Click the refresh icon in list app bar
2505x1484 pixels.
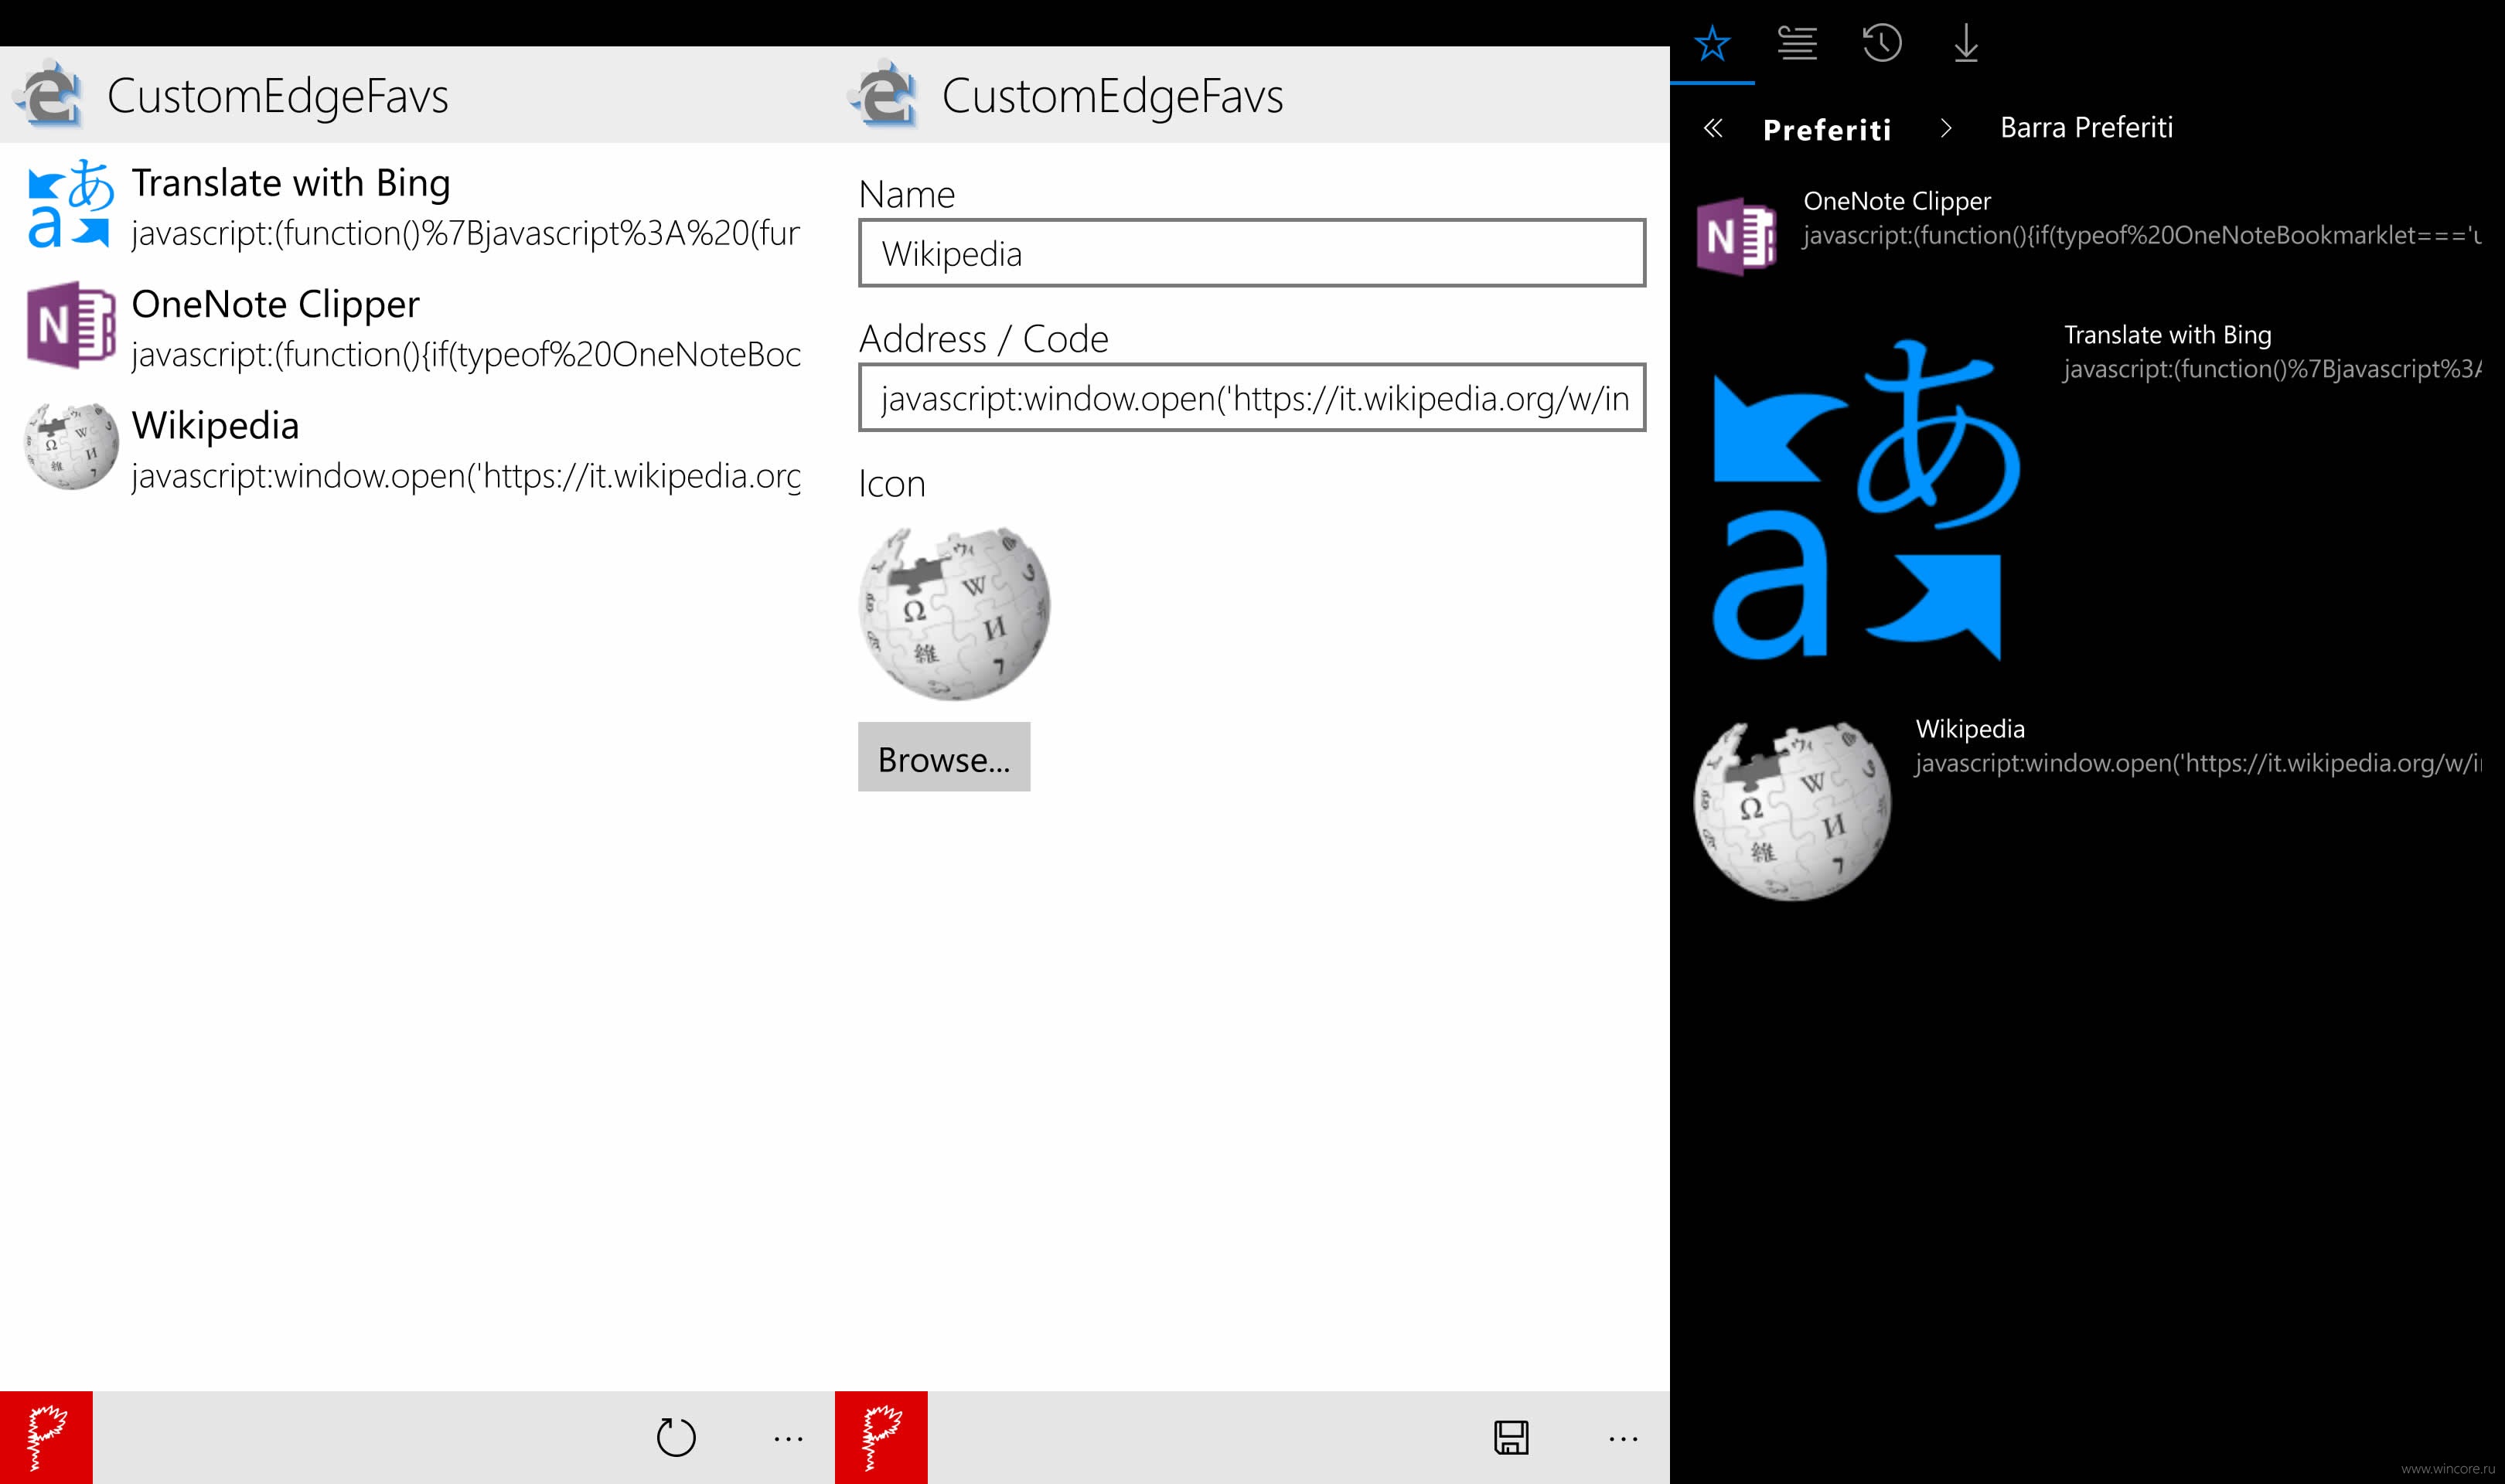[676, 1437]
